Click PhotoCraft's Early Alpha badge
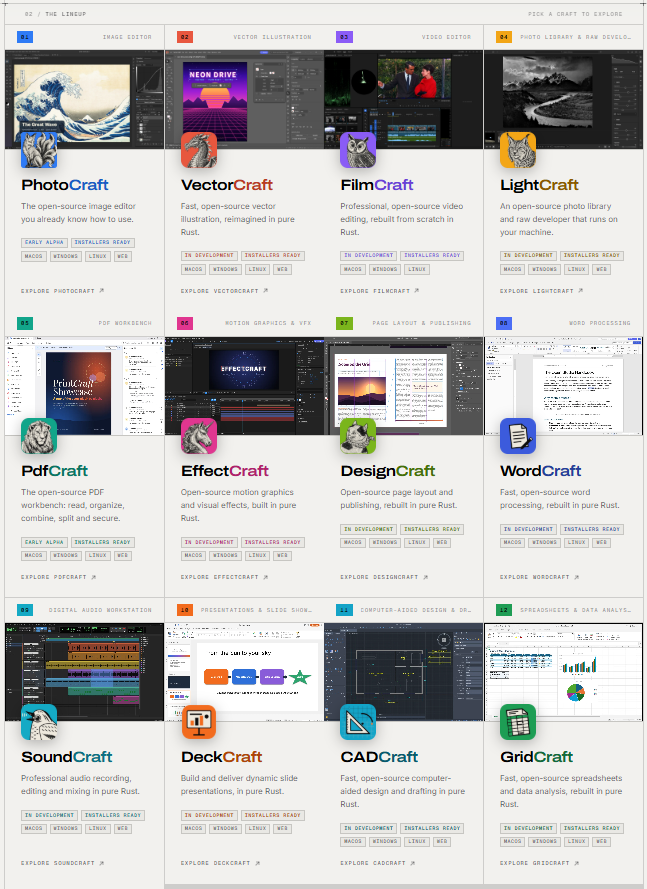The height and width of the screenshot is (889, 647). click(44, 243)
